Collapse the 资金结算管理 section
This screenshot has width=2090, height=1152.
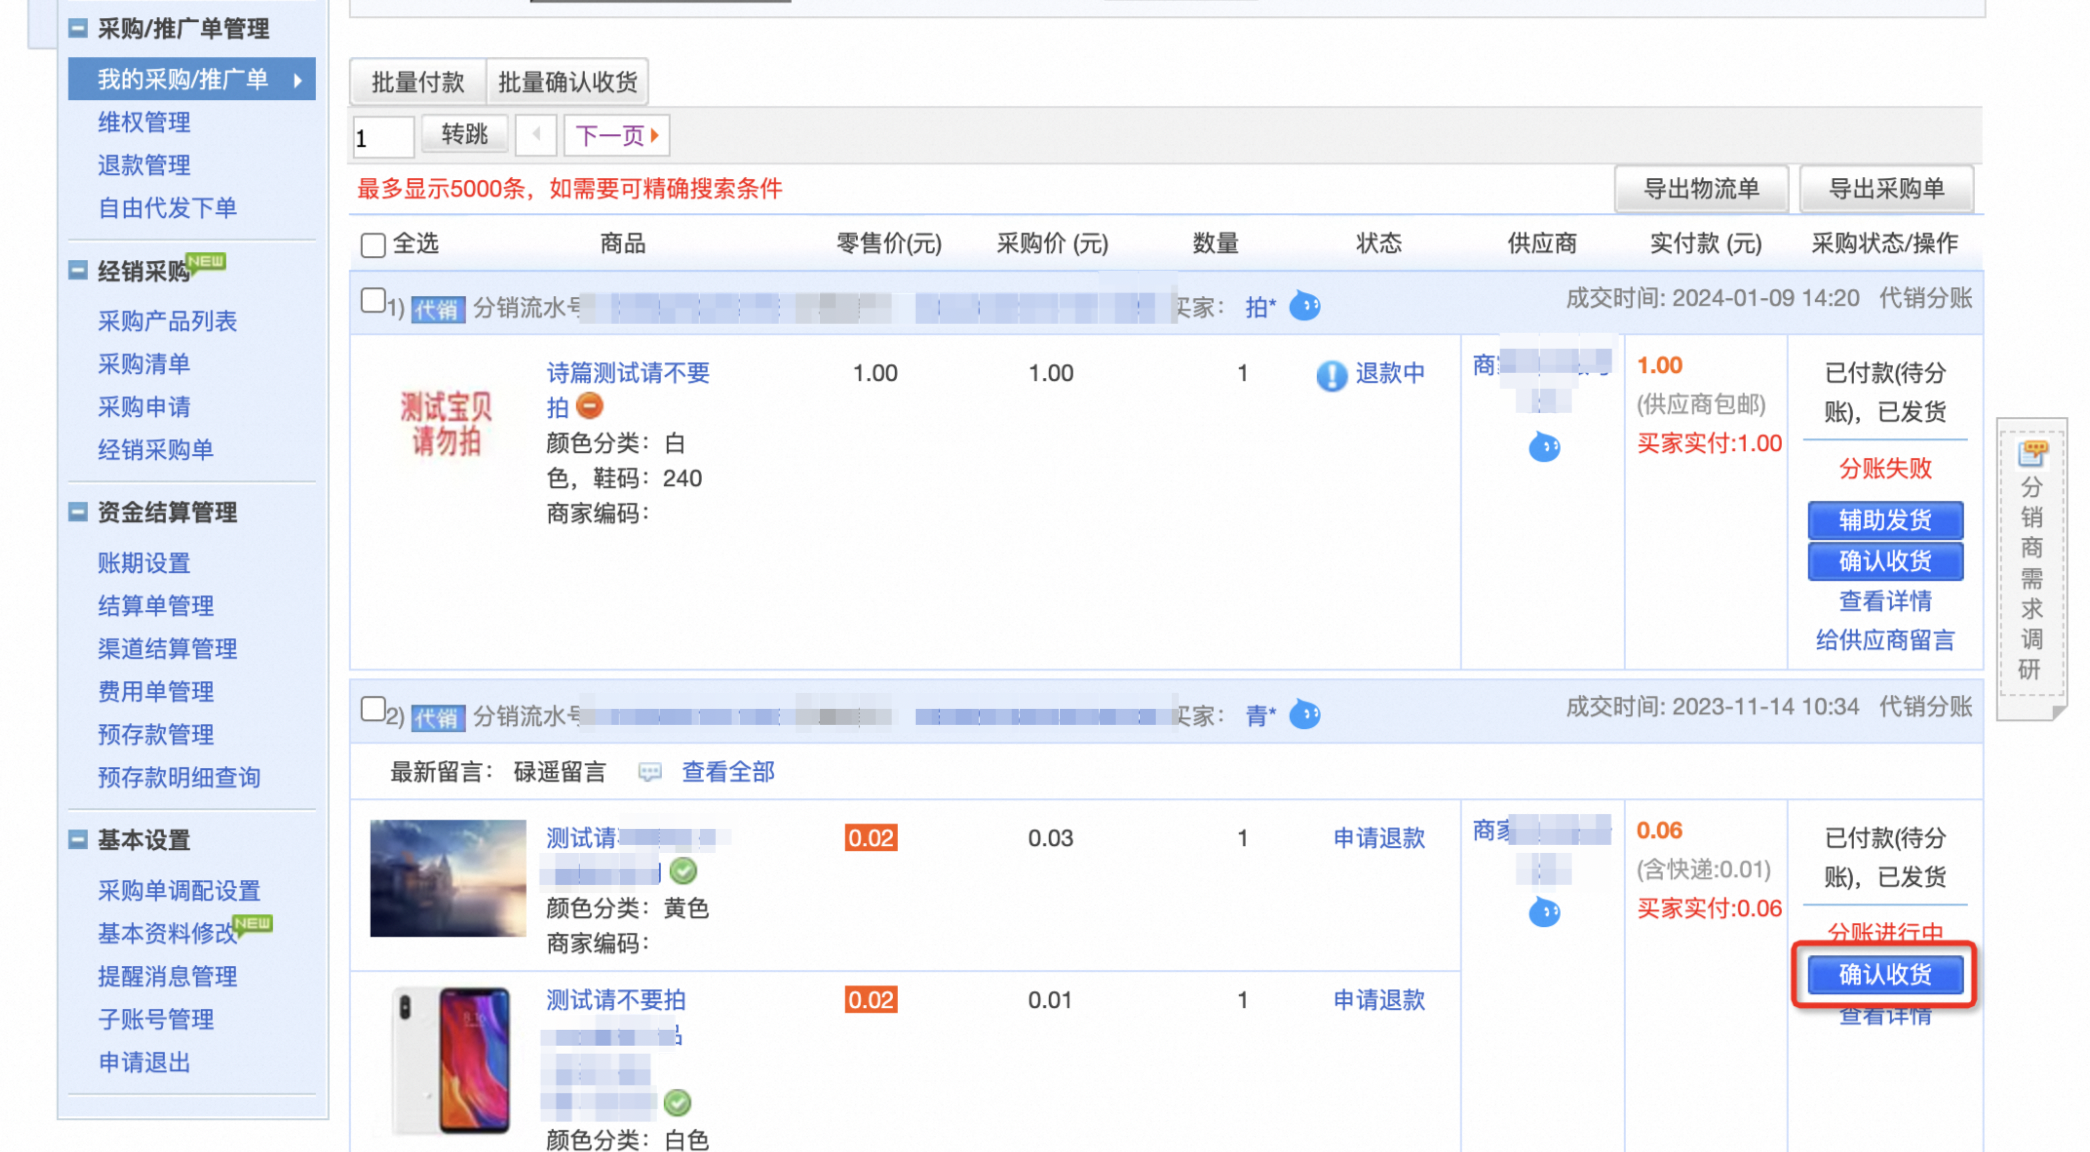pyautogui.click(x=78, y=512)
